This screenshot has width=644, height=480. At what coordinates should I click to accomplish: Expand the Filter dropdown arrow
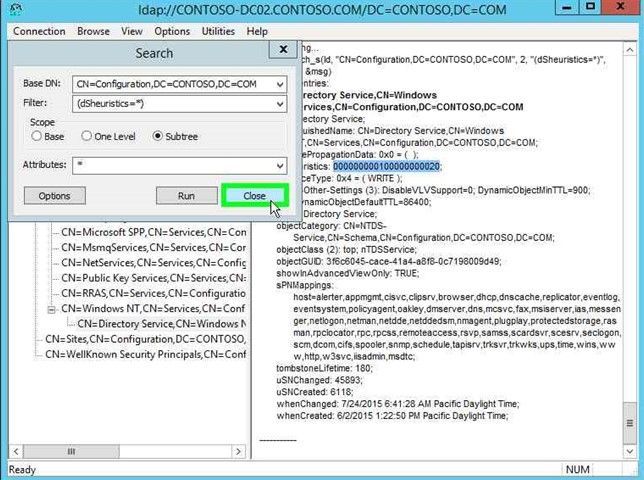280,104
